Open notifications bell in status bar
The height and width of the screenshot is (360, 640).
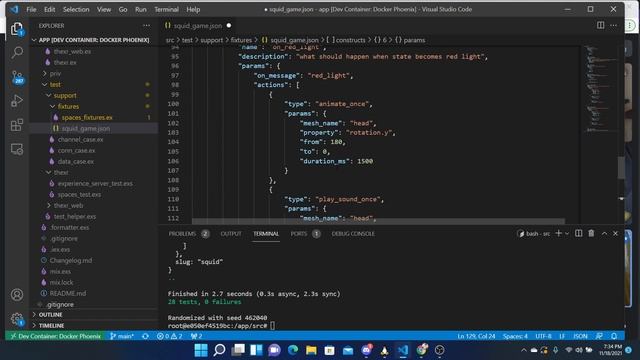614,336
